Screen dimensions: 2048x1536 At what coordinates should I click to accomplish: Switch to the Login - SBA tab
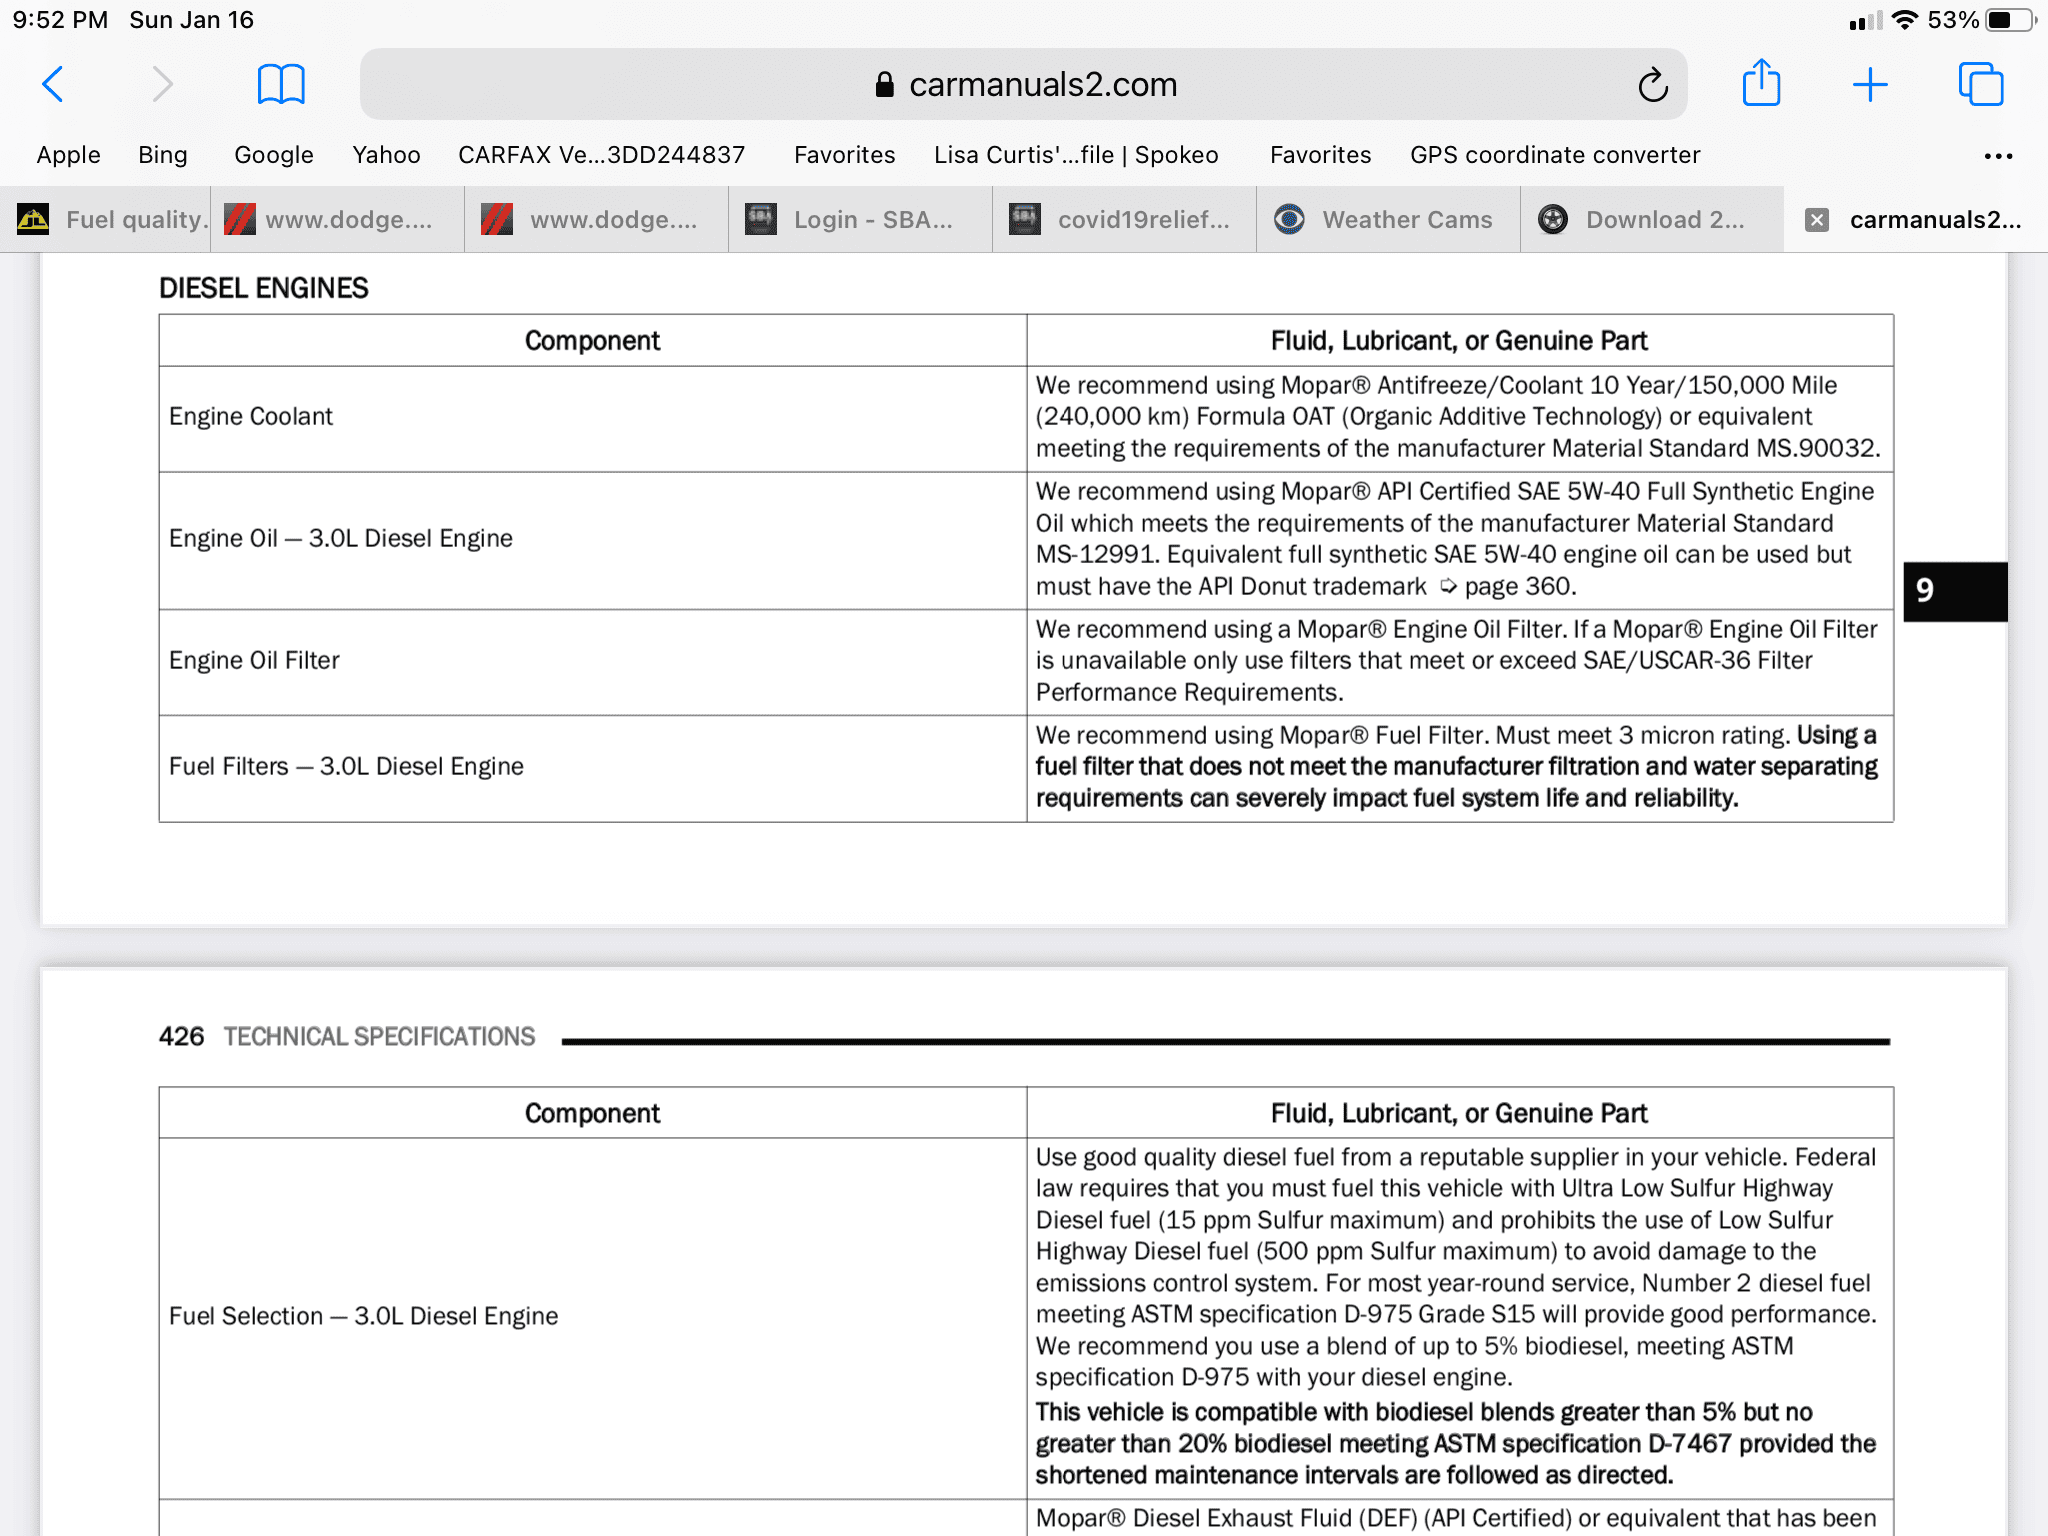pos(860,220)
